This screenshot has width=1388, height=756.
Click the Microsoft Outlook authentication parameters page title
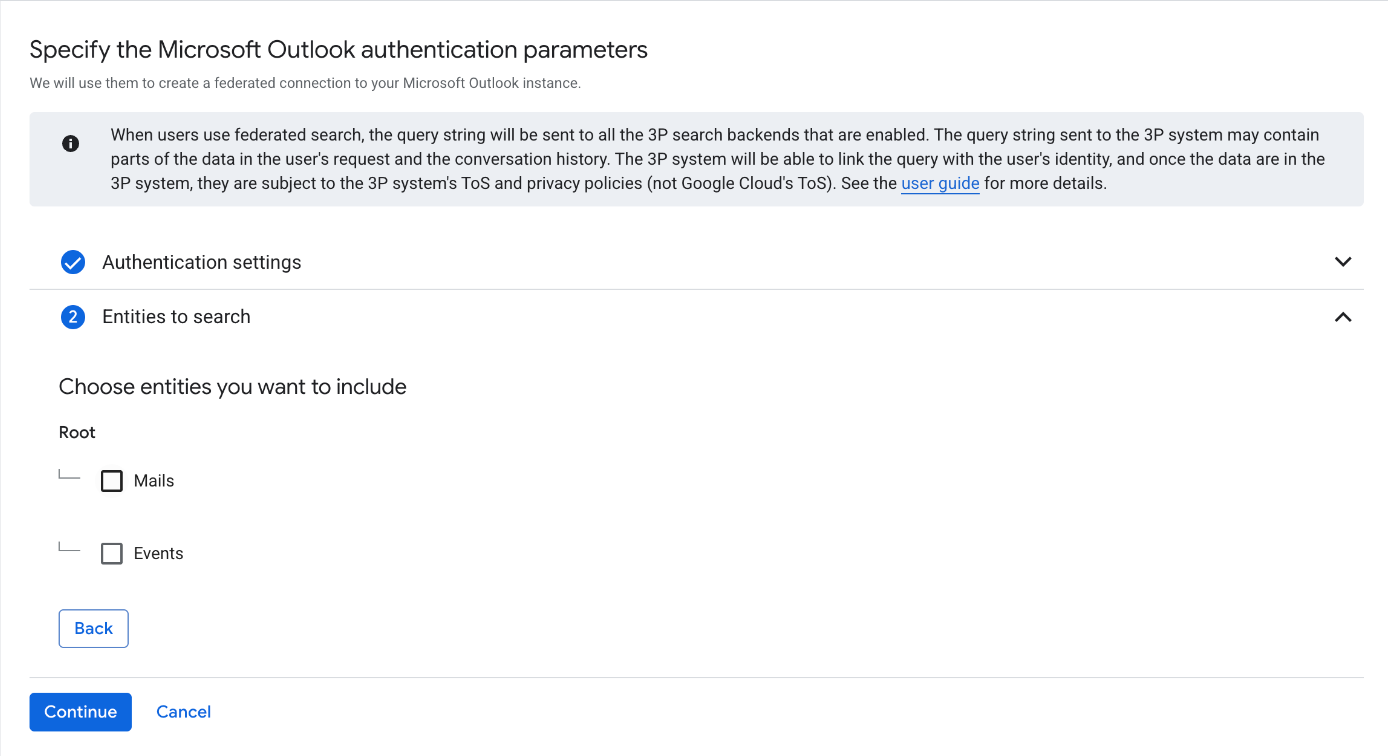[x=338, y=50]
